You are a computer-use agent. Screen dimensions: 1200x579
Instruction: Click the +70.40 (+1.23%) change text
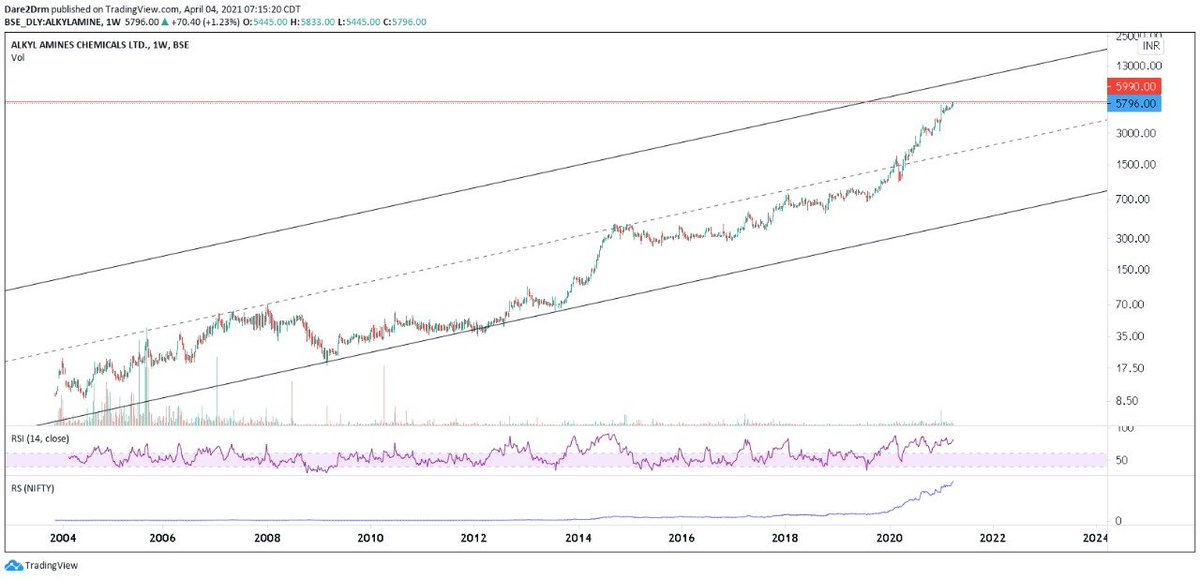tap(207, 21)
